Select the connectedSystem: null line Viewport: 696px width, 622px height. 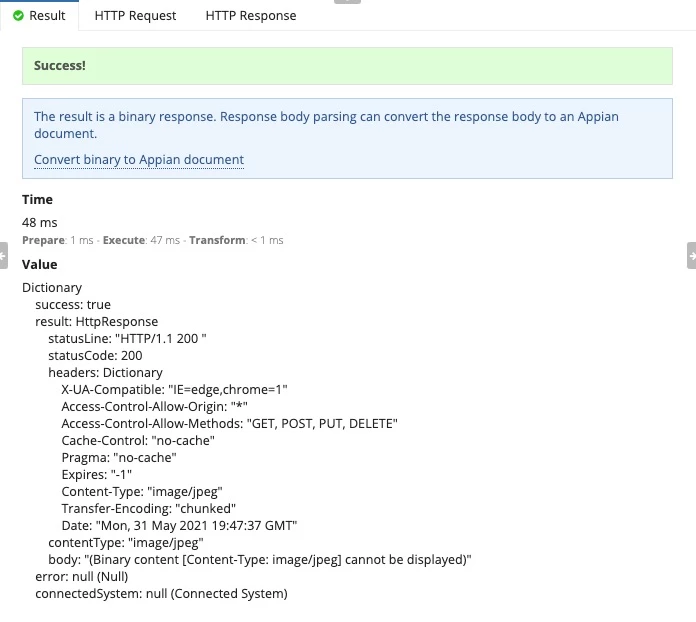click(x=161, y=594)
